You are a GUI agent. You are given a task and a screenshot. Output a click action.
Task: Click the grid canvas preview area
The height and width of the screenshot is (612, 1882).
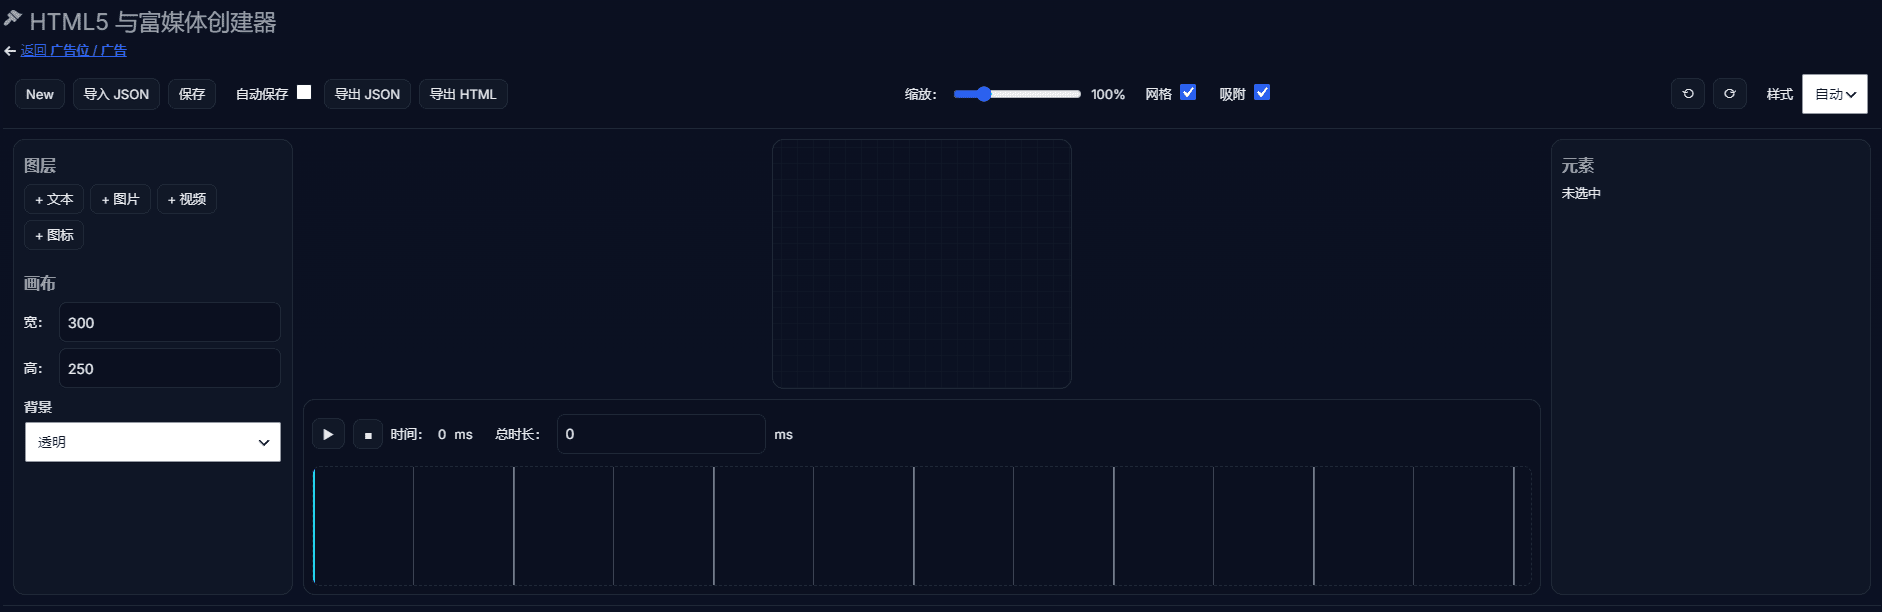click(922, 264)
